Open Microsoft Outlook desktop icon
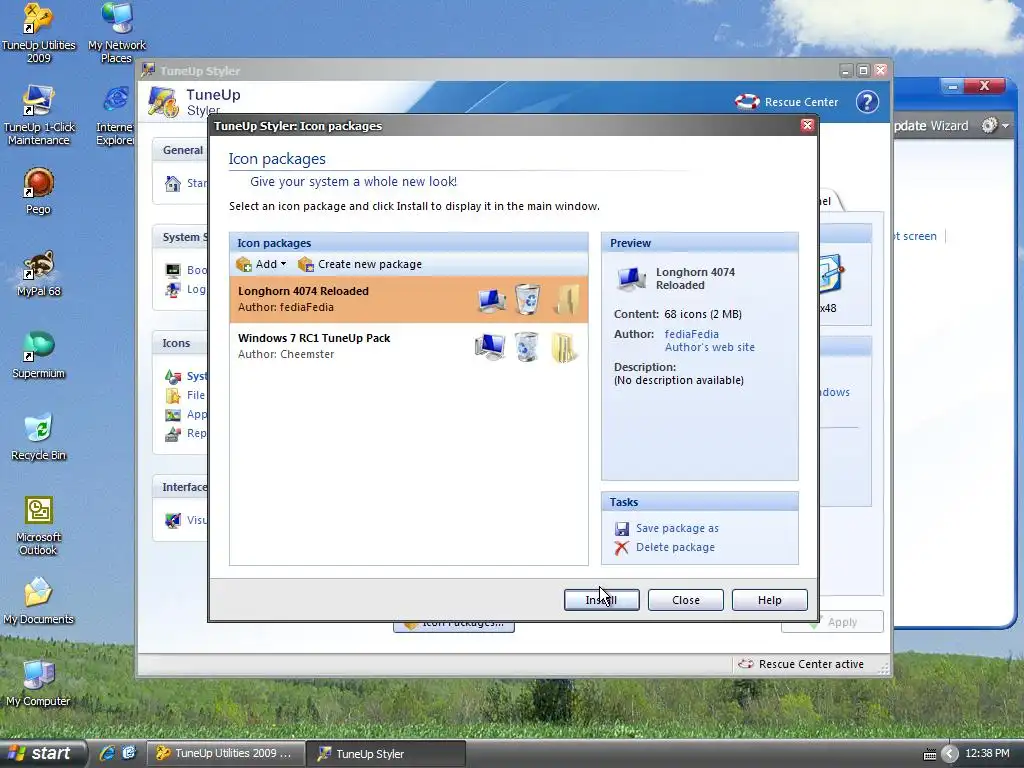 pyautogui.click(x=39, y=526)
